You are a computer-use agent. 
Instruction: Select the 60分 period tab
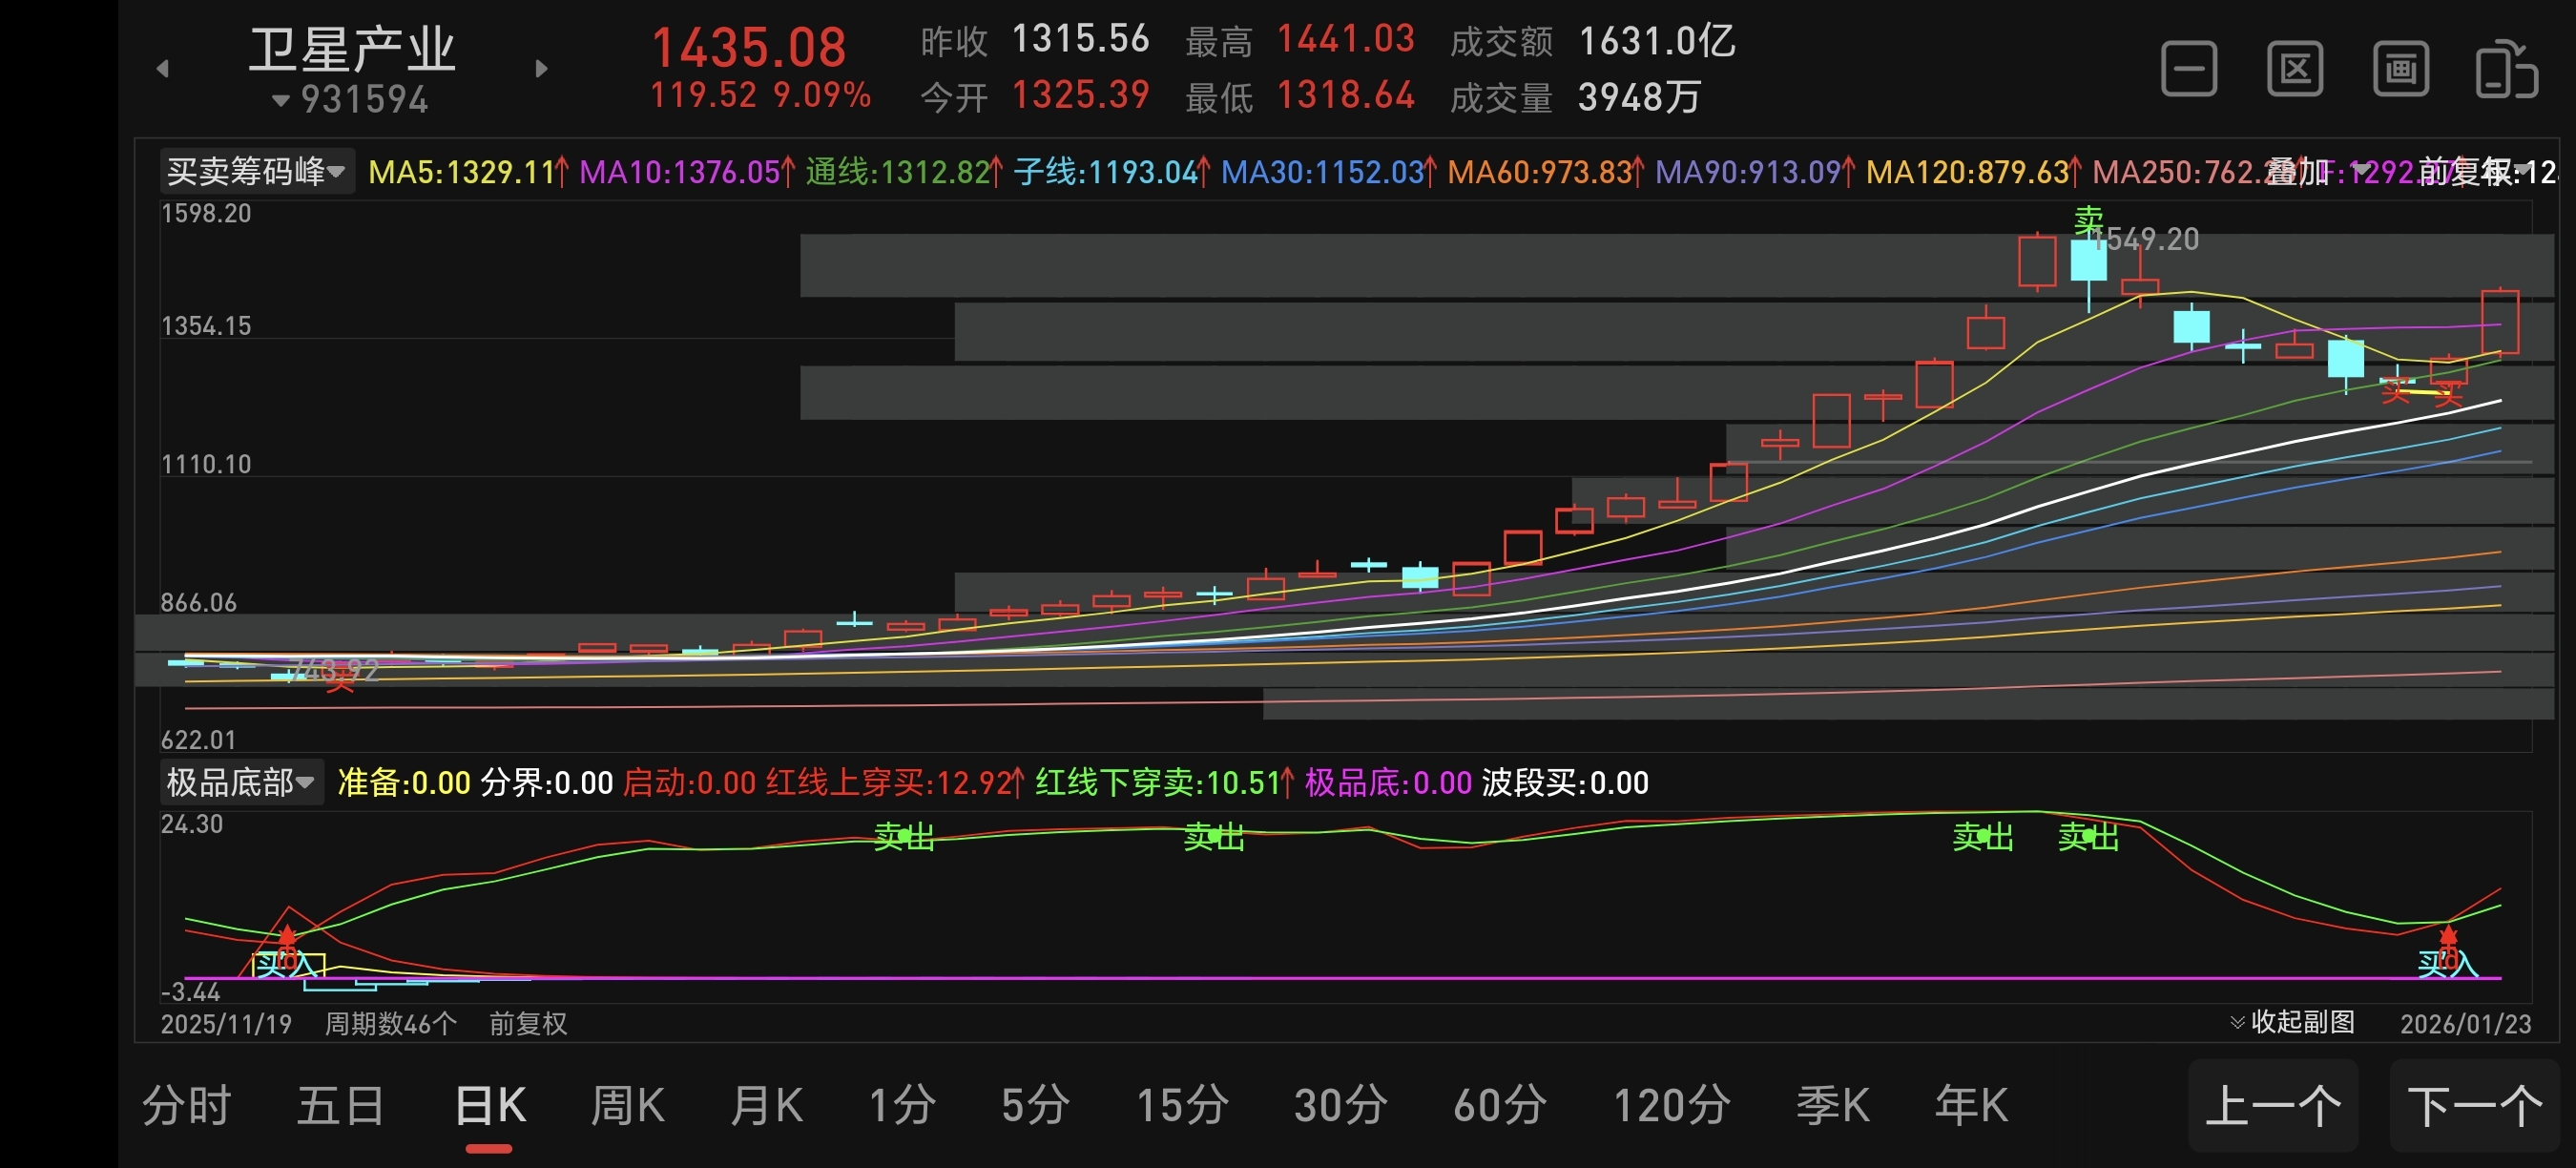(x=1499, y=1106)
